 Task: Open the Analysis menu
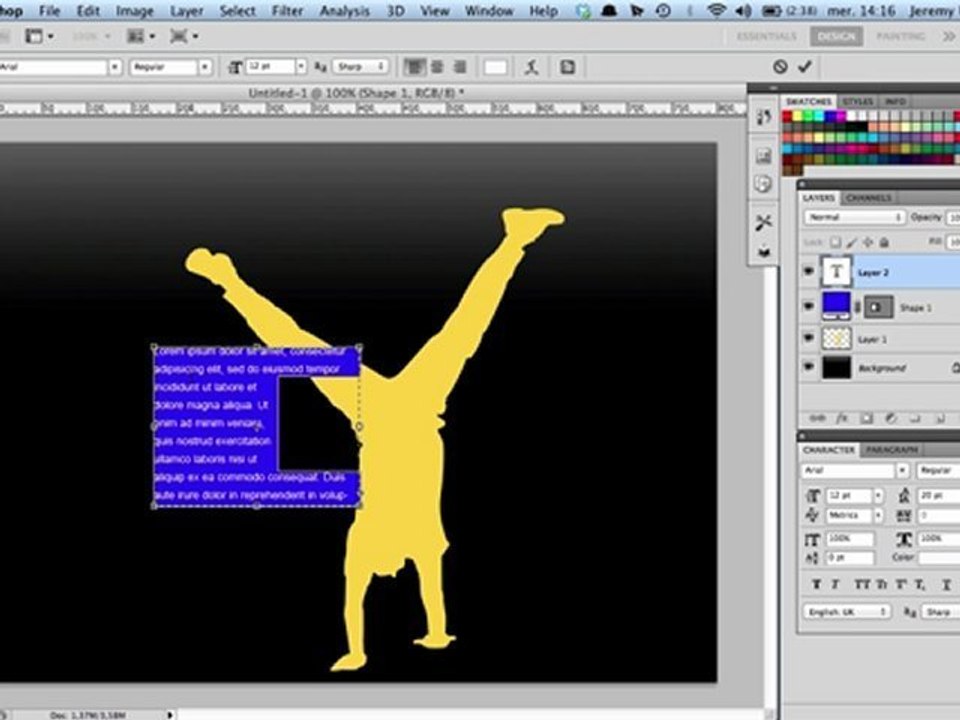[344, 11]
